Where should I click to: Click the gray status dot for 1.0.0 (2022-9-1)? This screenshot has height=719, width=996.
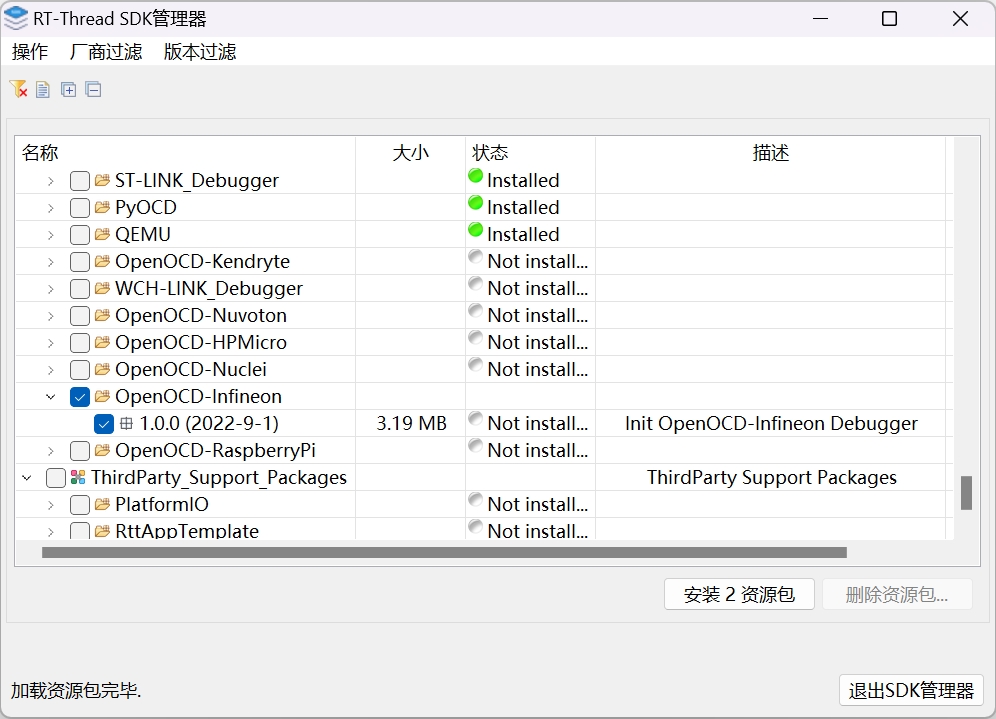[475, 419]
